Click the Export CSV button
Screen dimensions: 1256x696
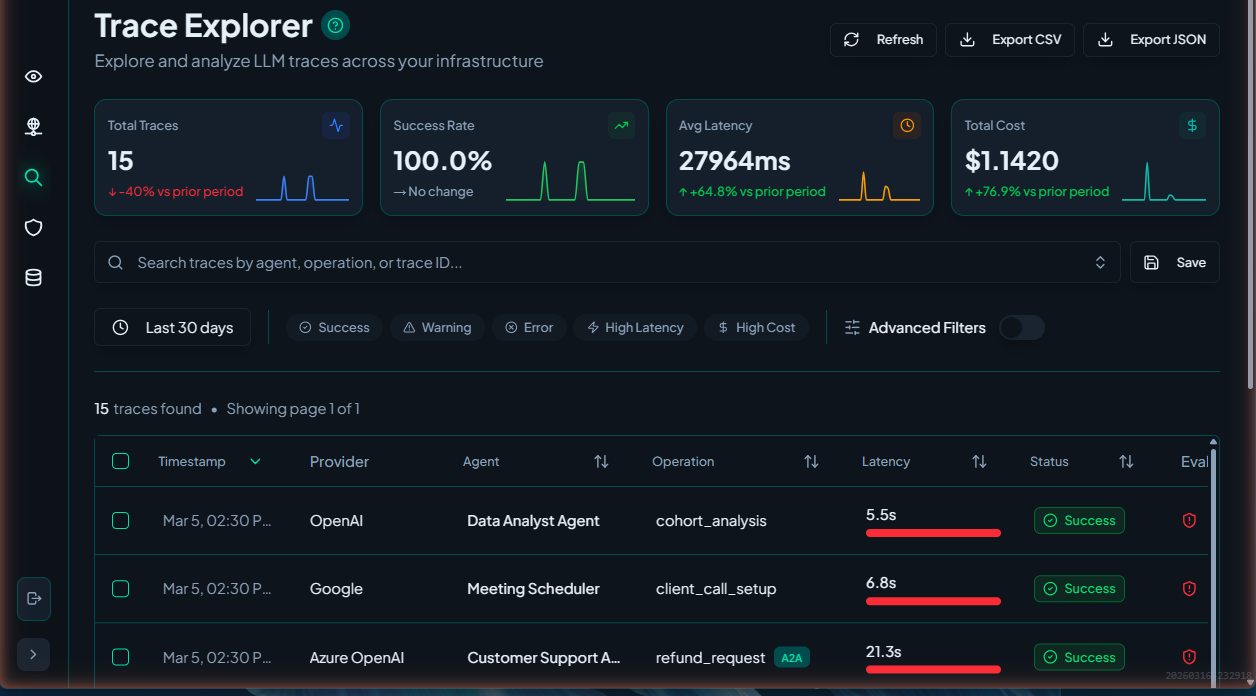(1010, 40)
